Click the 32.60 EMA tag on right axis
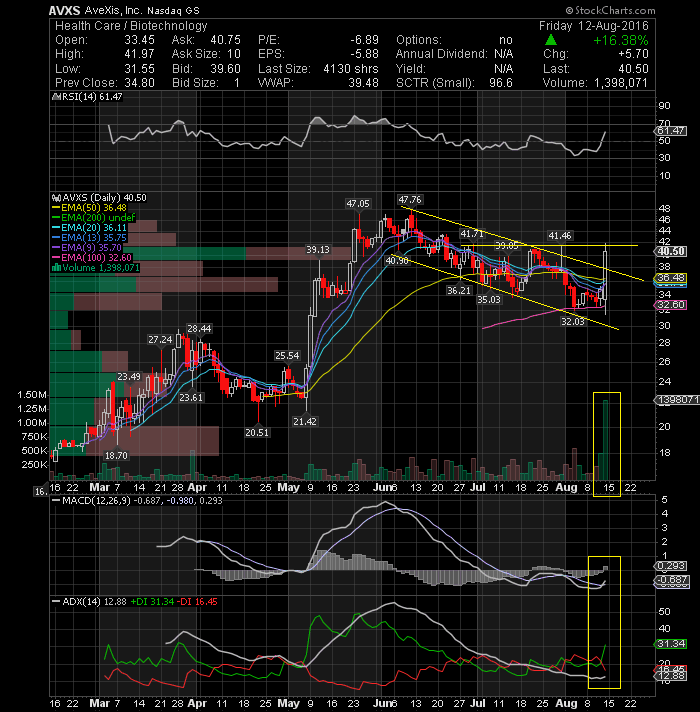 point(670,305)
